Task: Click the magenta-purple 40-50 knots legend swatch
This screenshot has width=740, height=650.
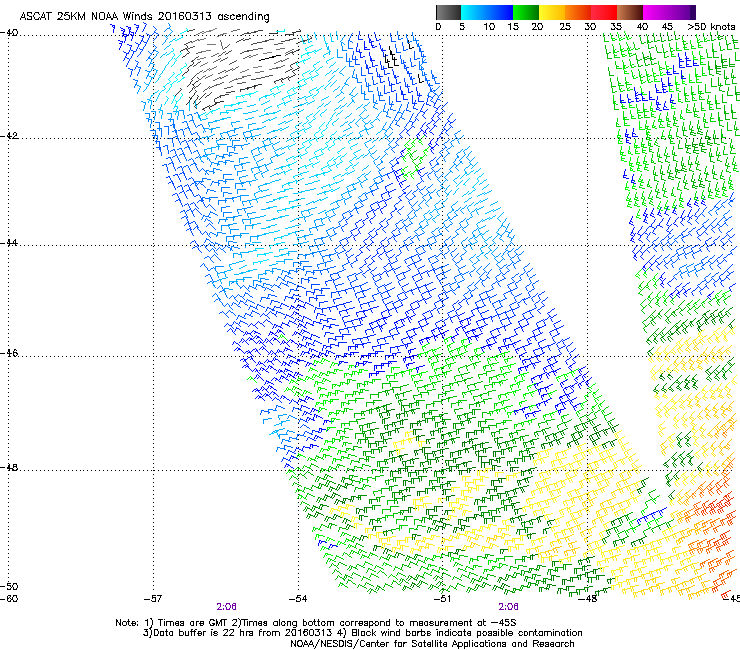Action: tap(669, 12)
